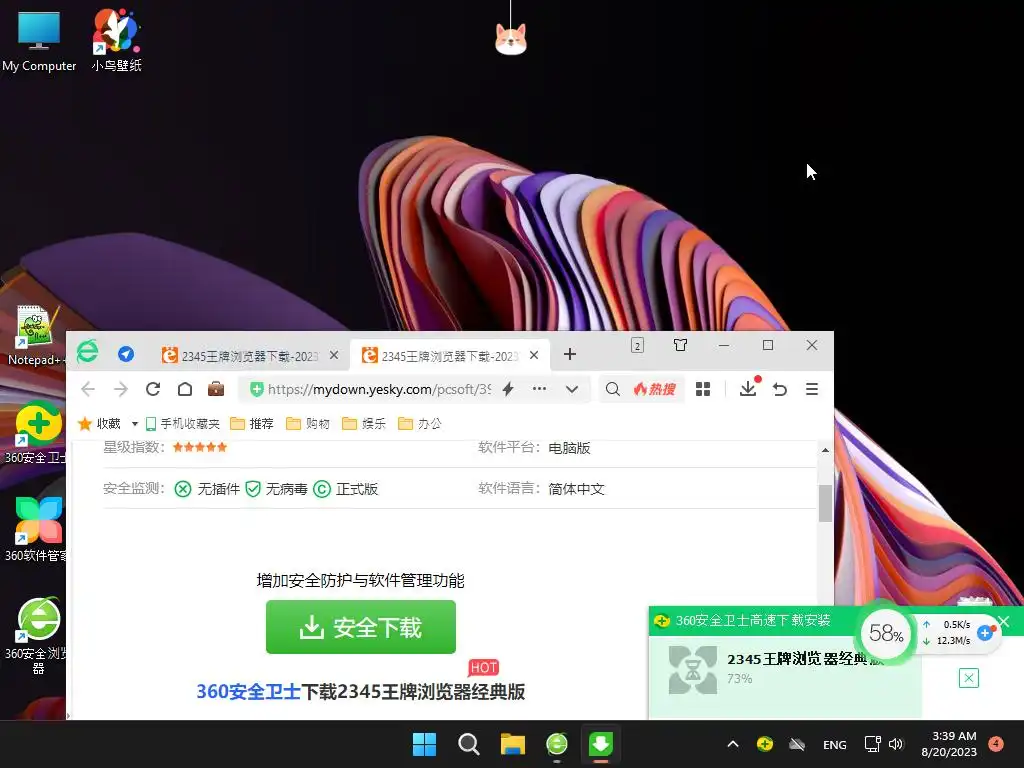The image size is (1024, 768).
Task: Open the extensions grid icon
Action: (x=703, y=389)
